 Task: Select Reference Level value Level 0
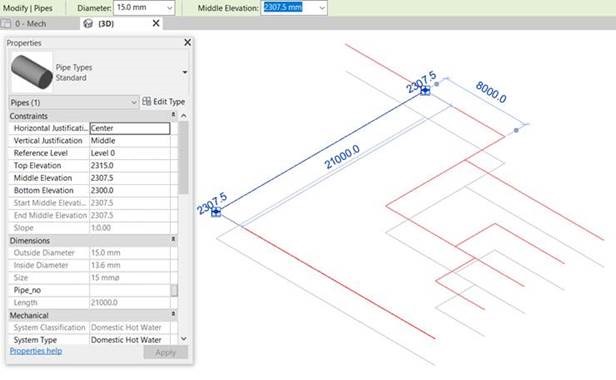click(x=130, y=153)
